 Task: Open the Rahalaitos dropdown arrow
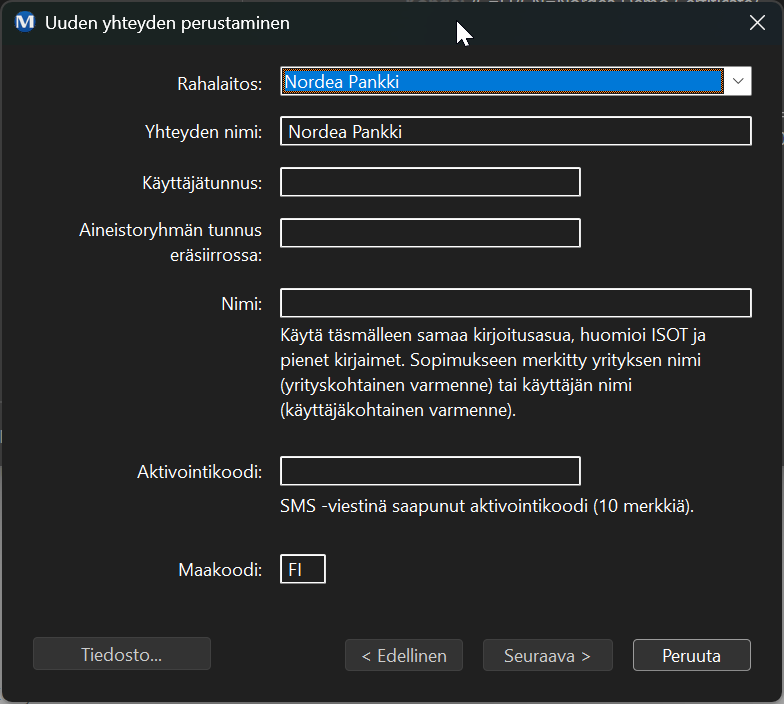pyautogui.click(x=738, y=81)
